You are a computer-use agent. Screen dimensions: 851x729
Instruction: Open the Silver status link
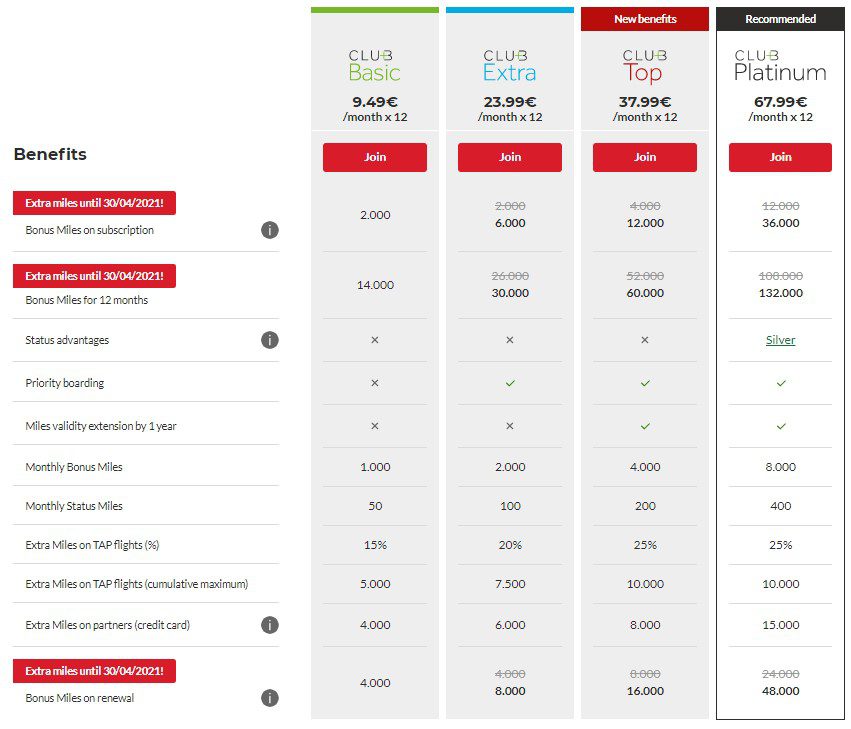coord(780,340)
